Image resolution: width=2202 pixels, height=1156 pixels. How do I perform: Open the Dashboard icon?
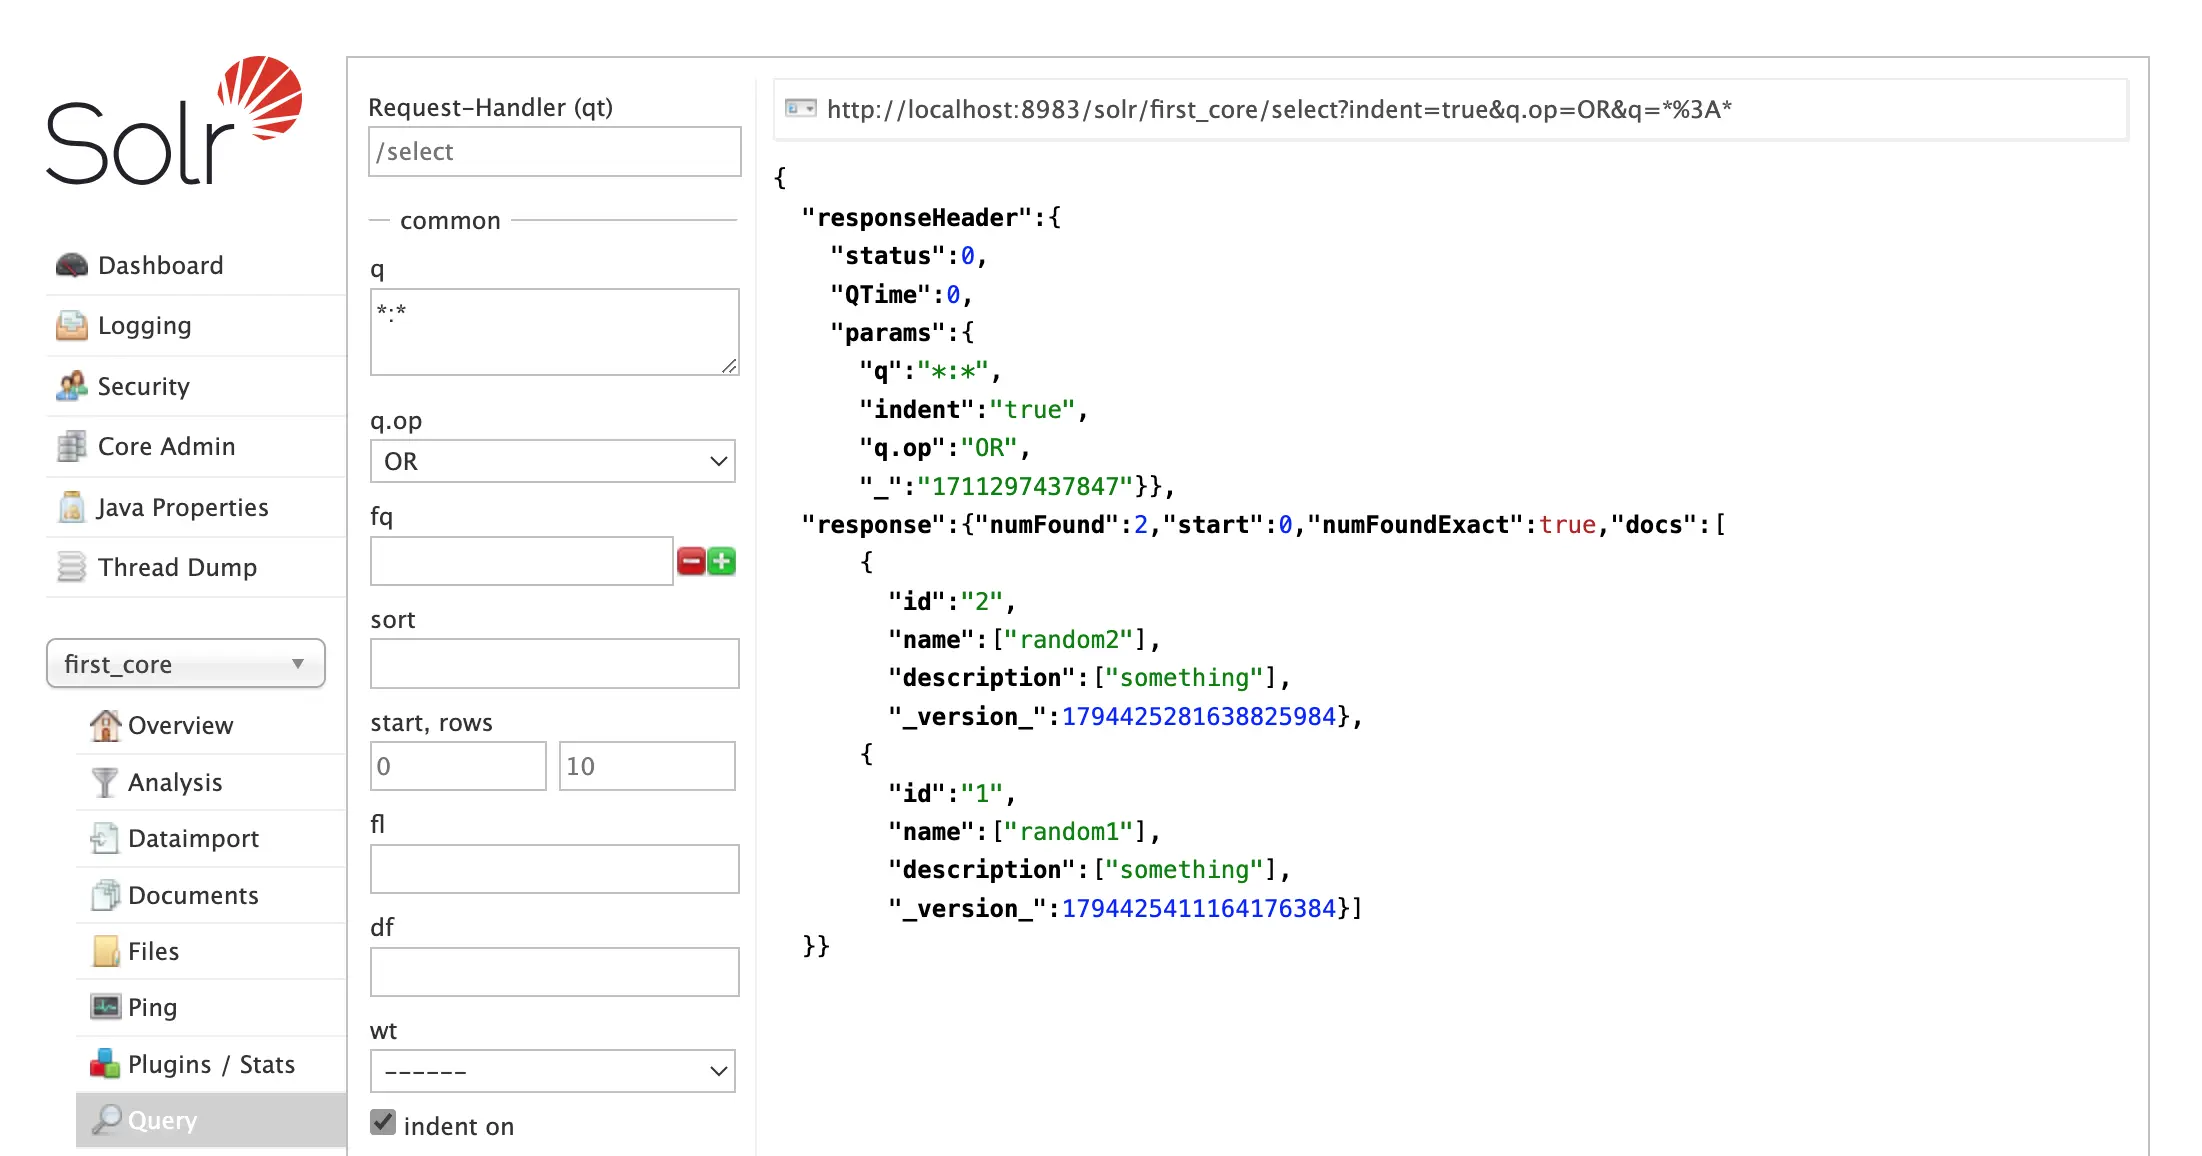(x=71, y=265)
